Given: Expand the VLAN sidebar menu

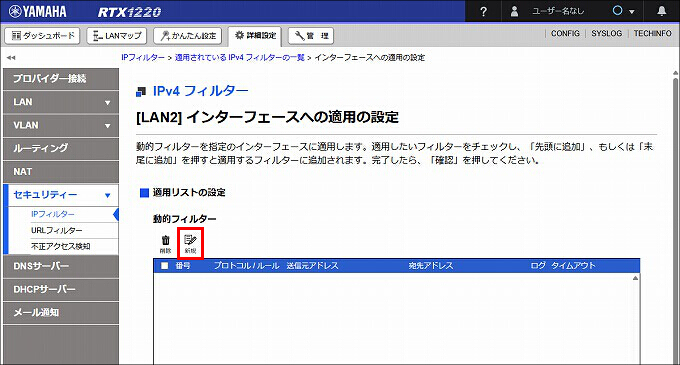Looking at the screenshot, I should [61, 125].
